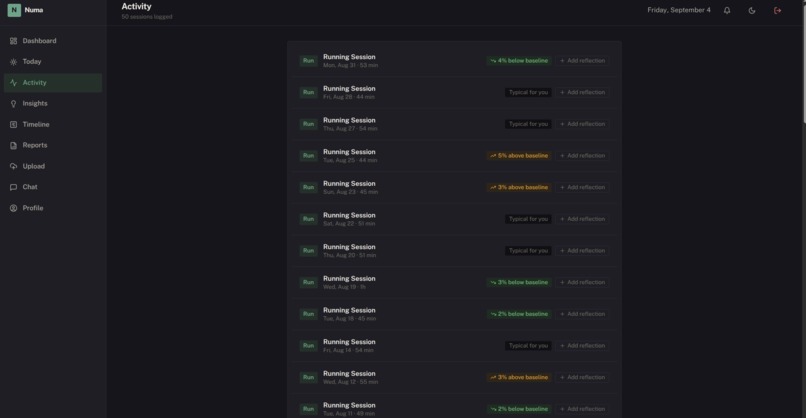Select Activity in the sidebar
Viewport: 806px width, 418px height.
click(x=53, y=82)
